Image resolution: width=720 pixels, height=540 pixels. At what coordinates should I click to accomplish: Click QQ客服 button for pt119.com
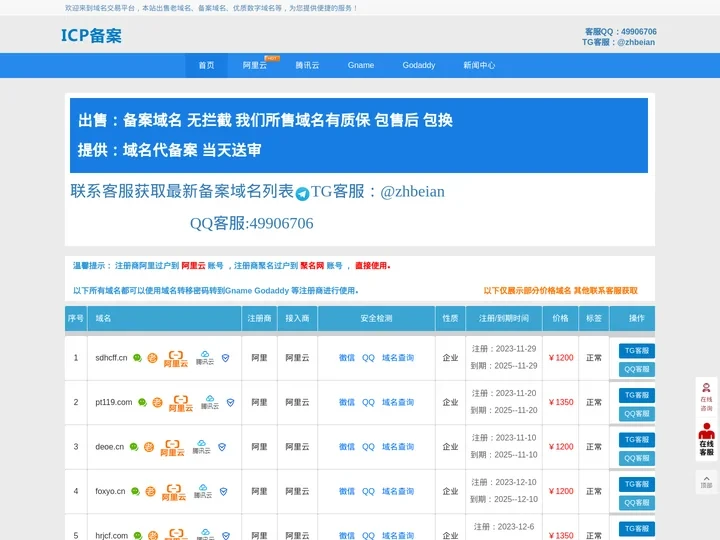pos(636,414)
